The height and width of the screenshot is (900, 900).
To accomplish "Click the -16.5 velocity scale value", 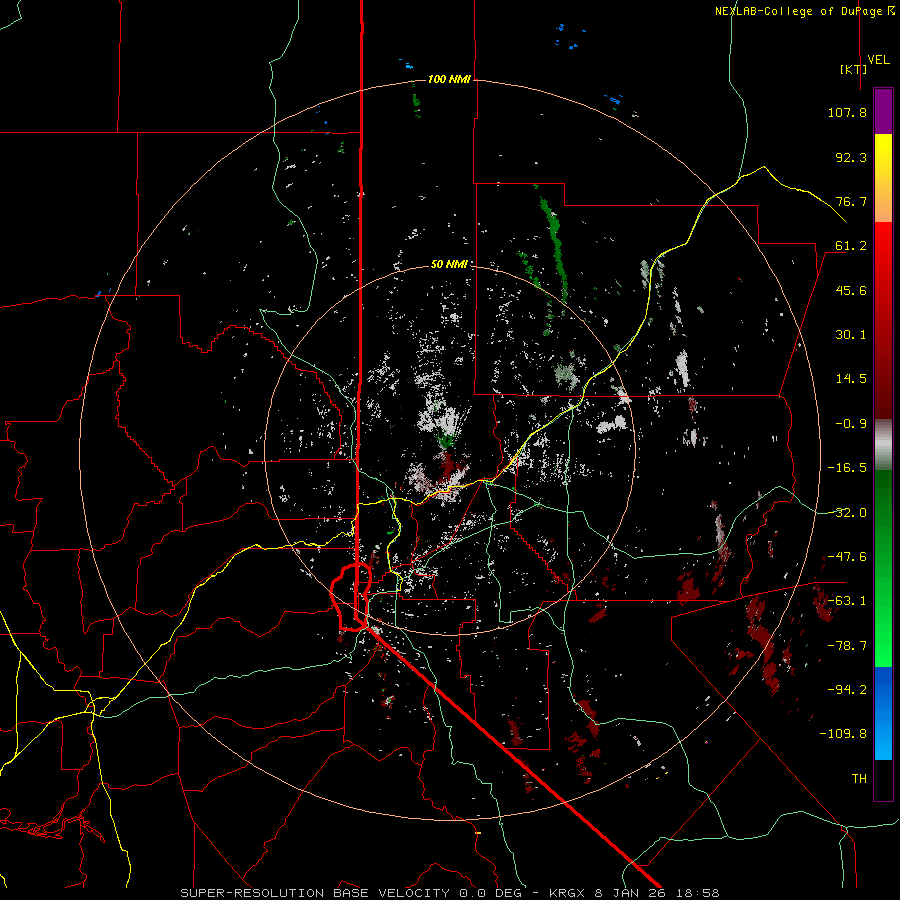I will pyautogui.click(x=847, y=468).
